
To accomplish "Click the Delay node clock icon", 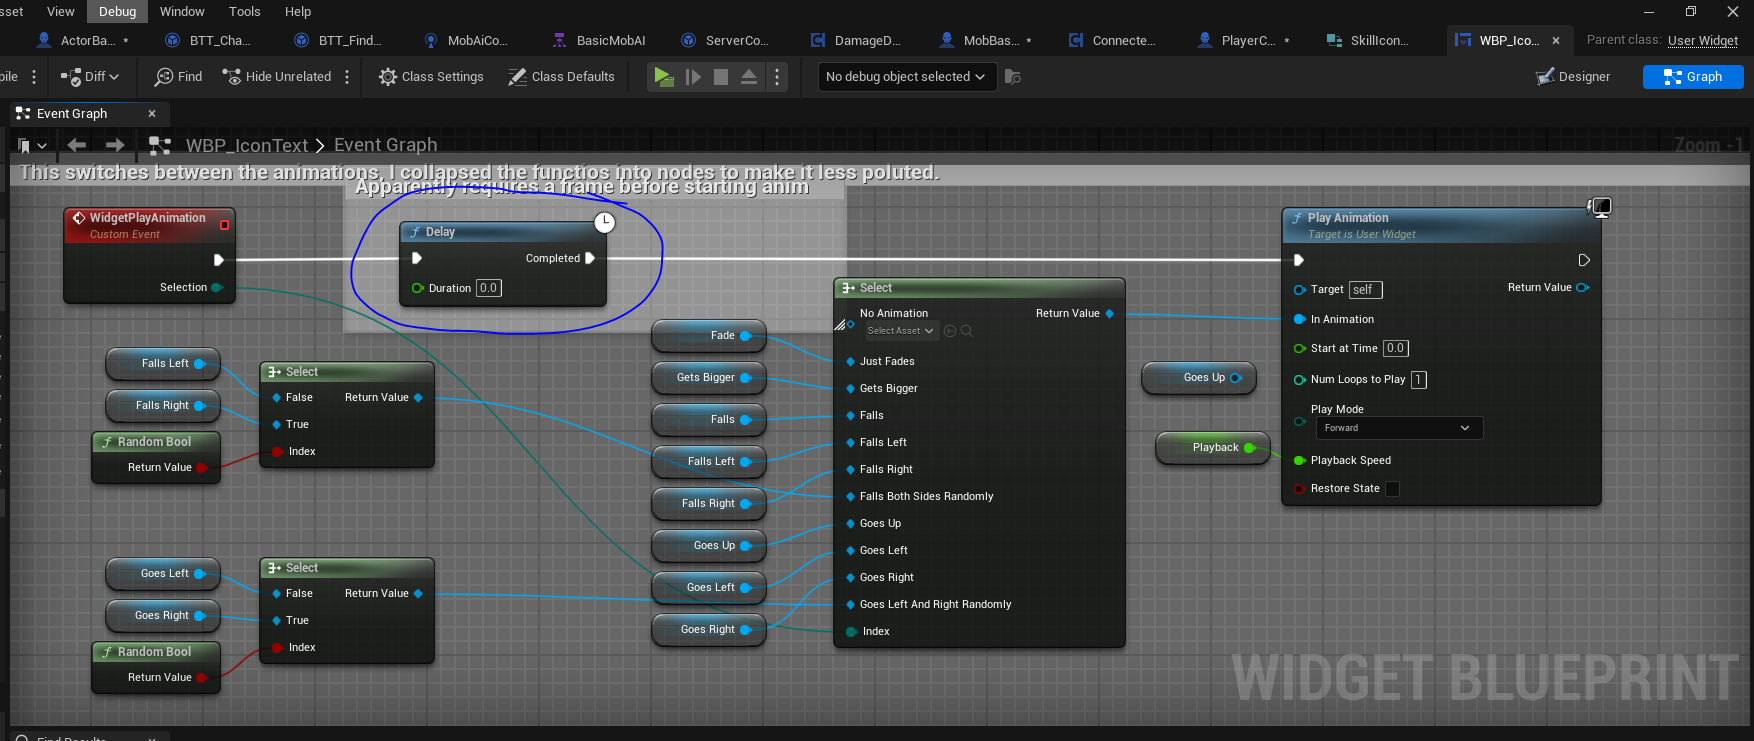I will (x=604, y=222).
